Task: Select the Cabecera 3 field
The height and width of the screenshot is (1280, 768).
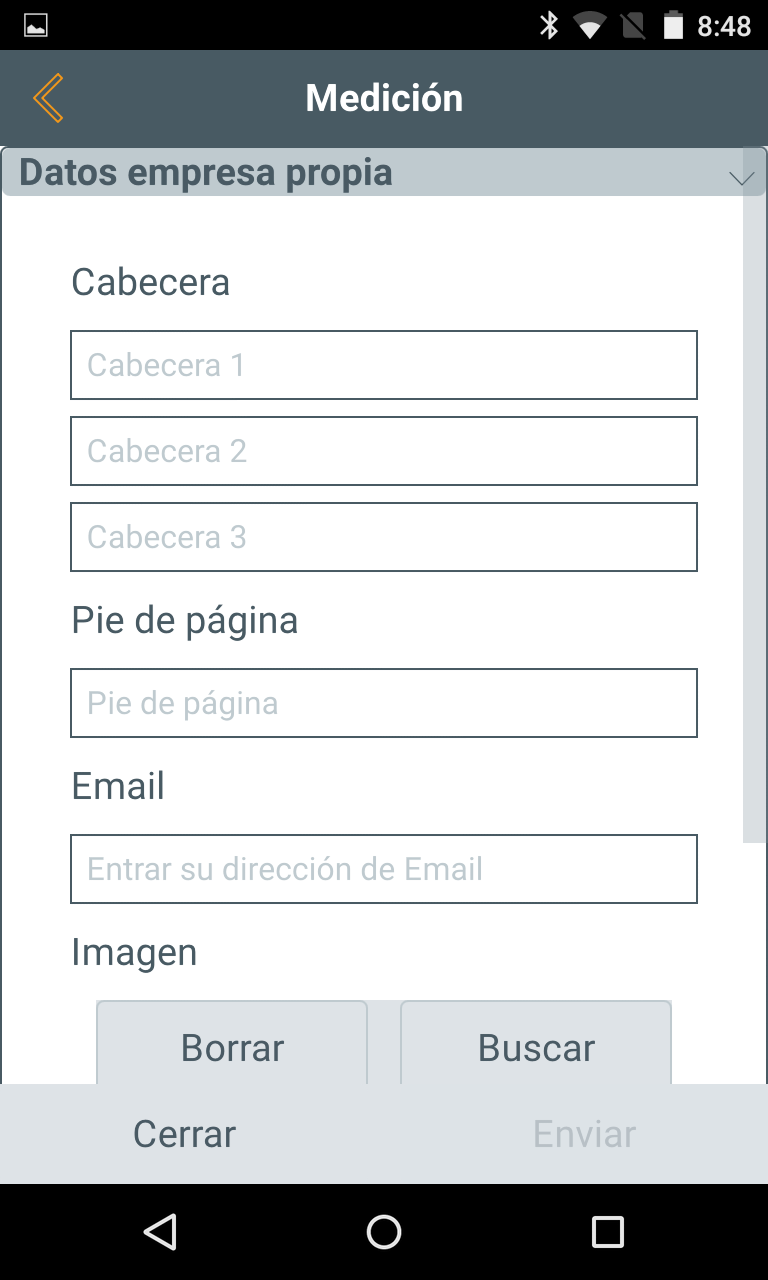Action: (x=383, y=537)
